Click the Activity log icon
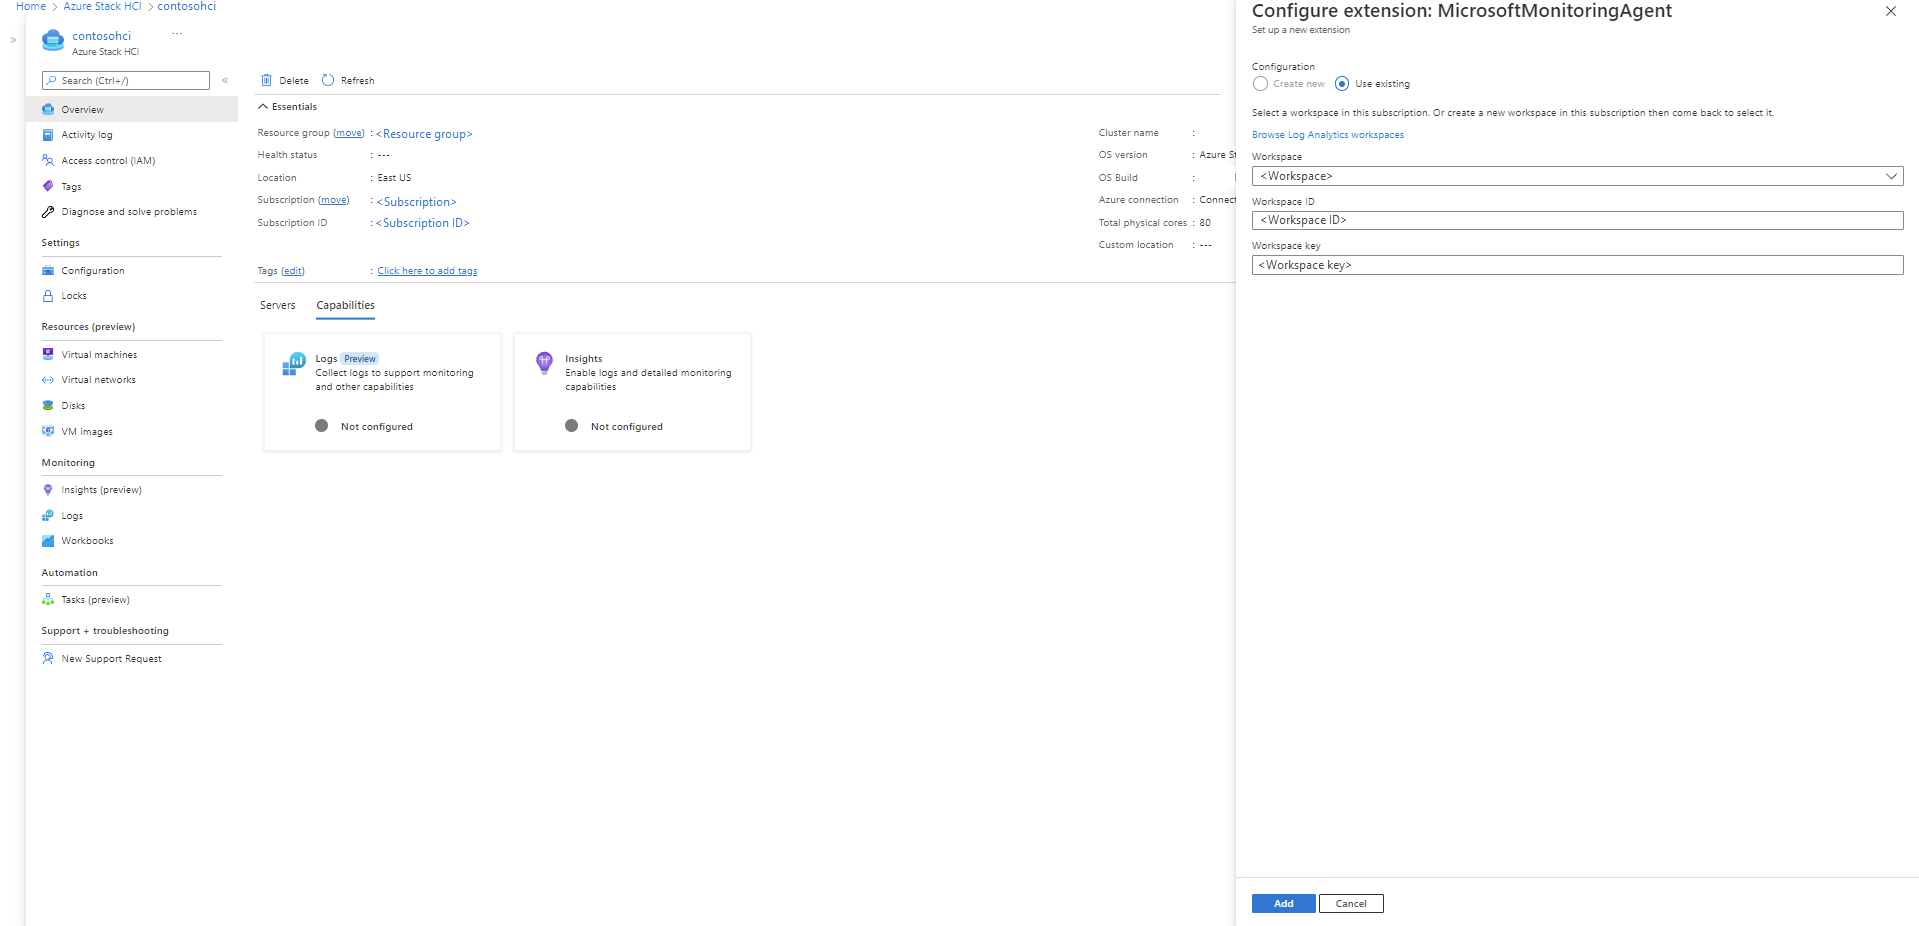 click(48, 135)
